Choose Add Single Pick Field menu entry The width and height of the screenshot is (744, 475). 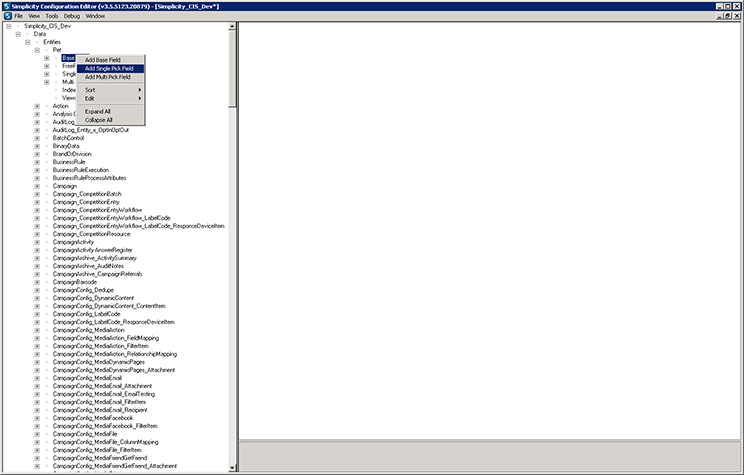click(111, 69)
